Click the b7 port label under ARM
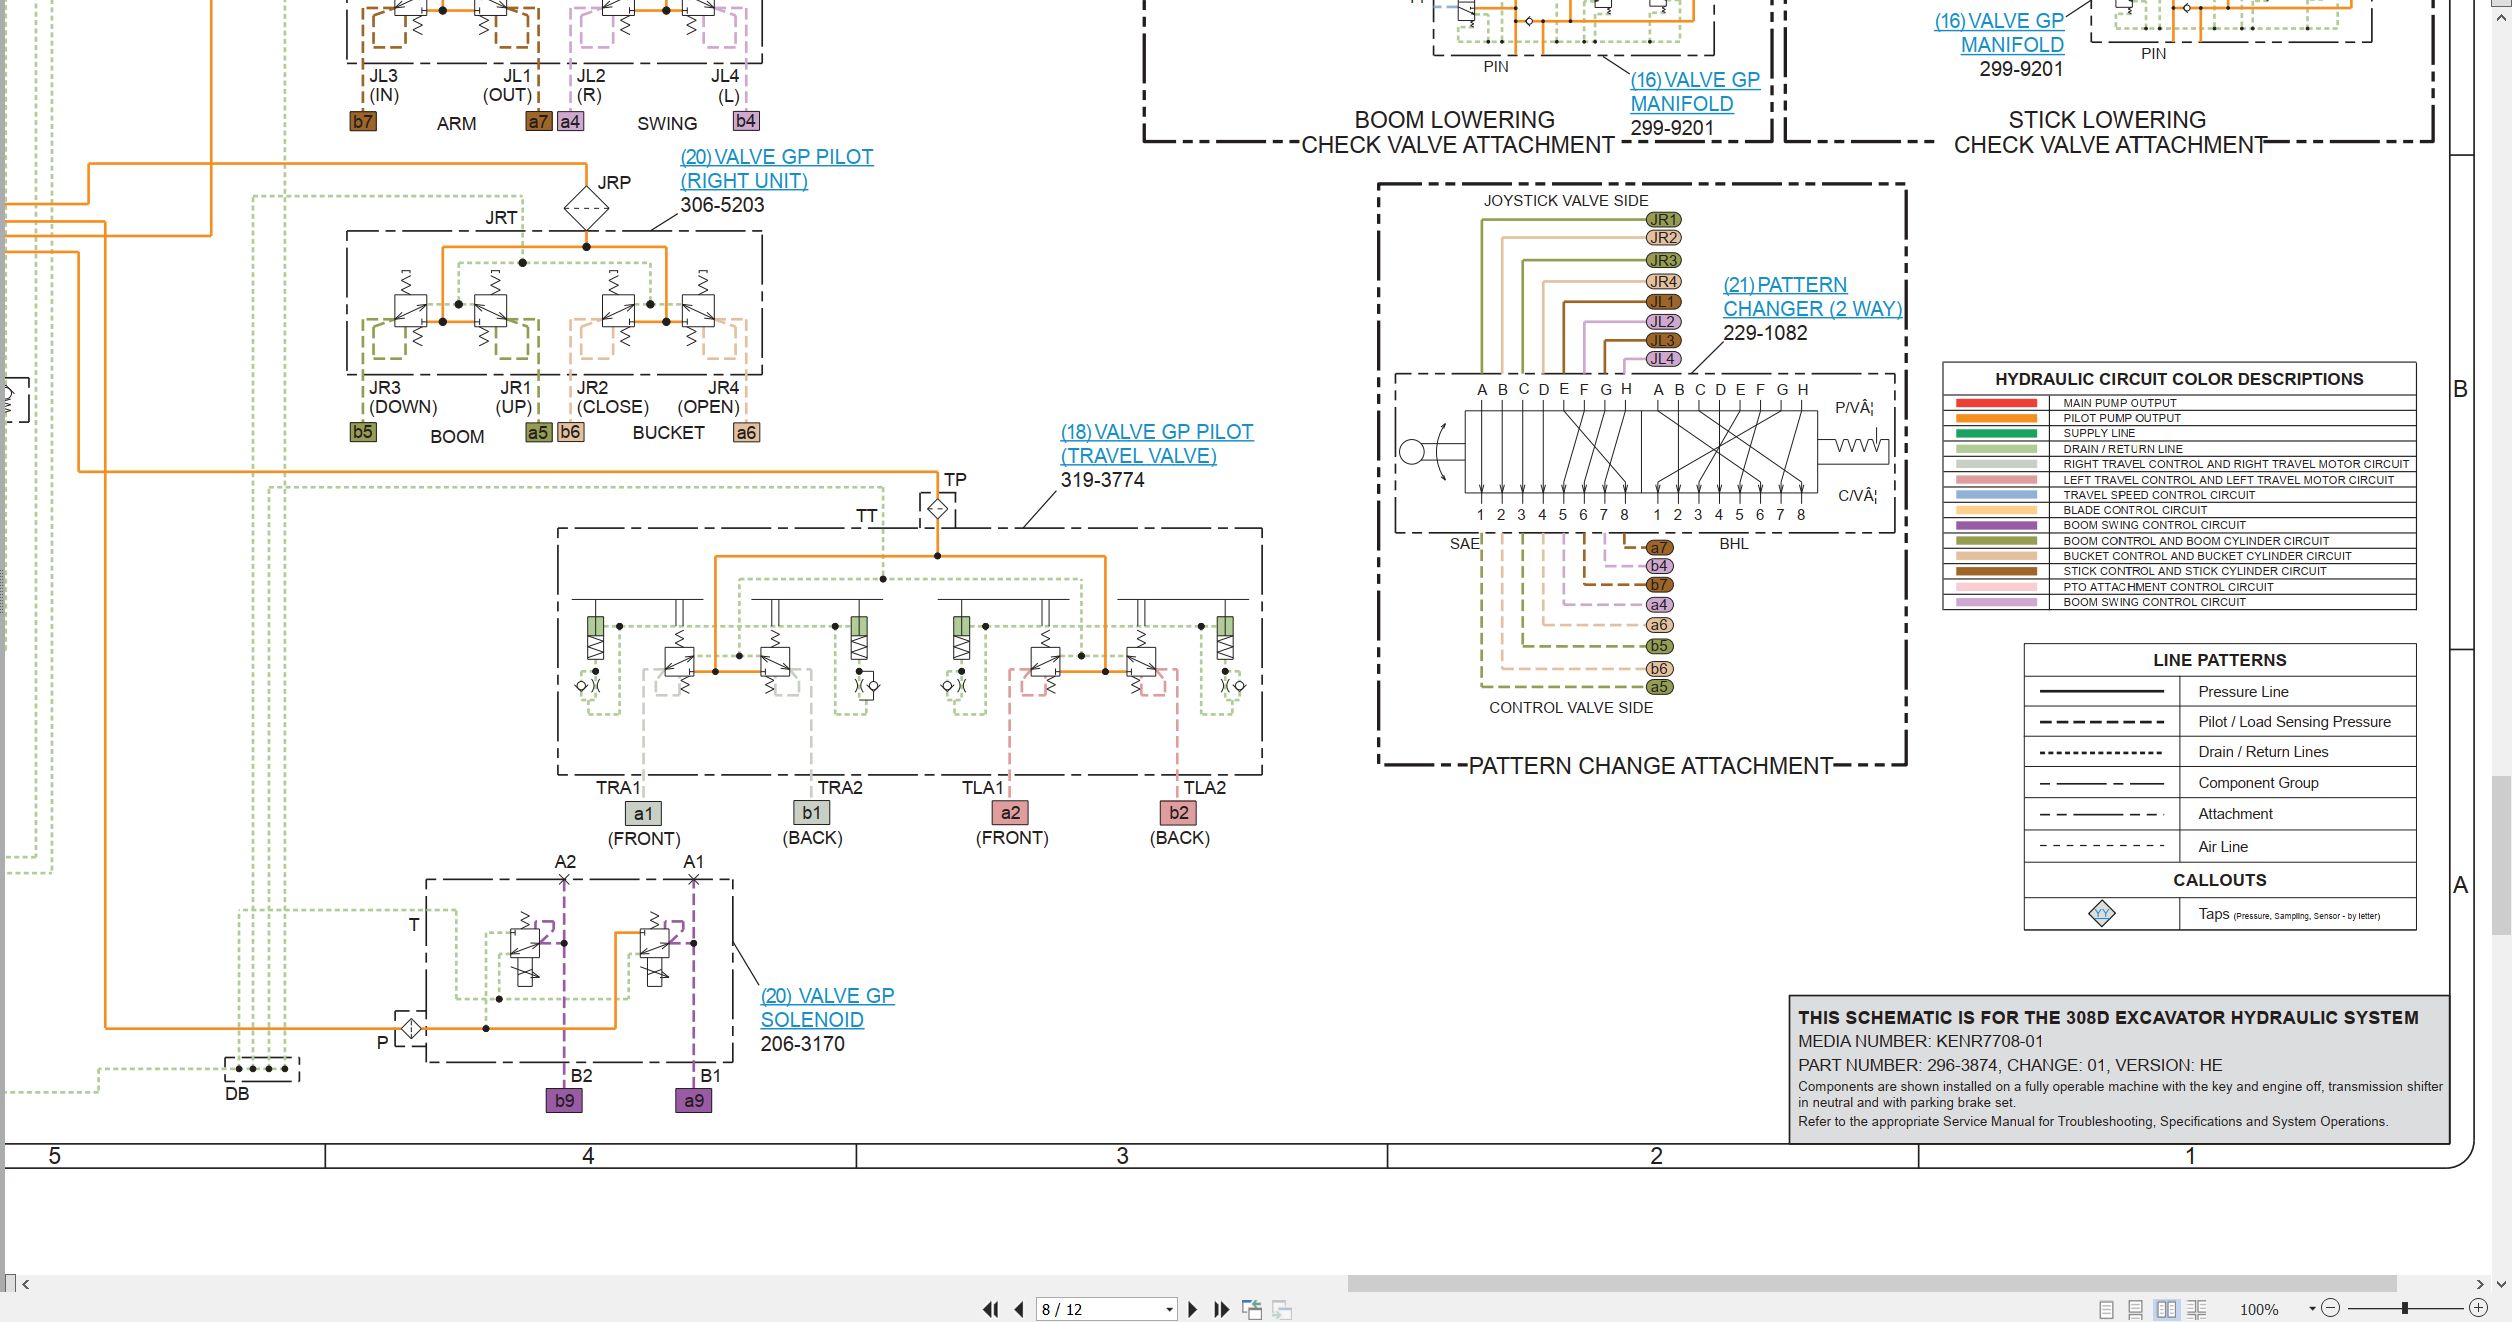Screen dimensions: 2512x1322 point(363,121)
